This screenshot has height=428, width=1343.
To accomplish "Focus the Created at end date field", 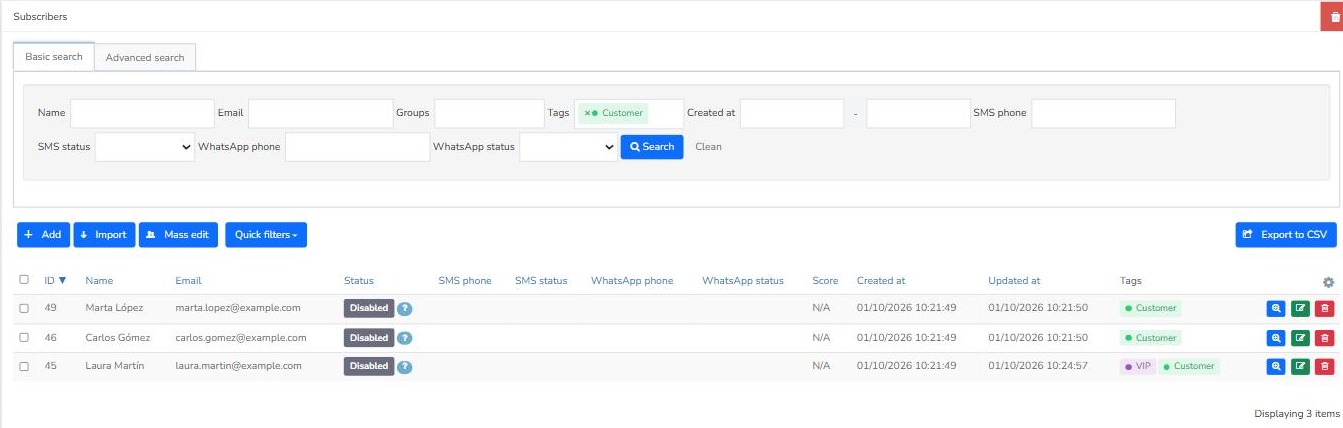I will pos(919,113).
